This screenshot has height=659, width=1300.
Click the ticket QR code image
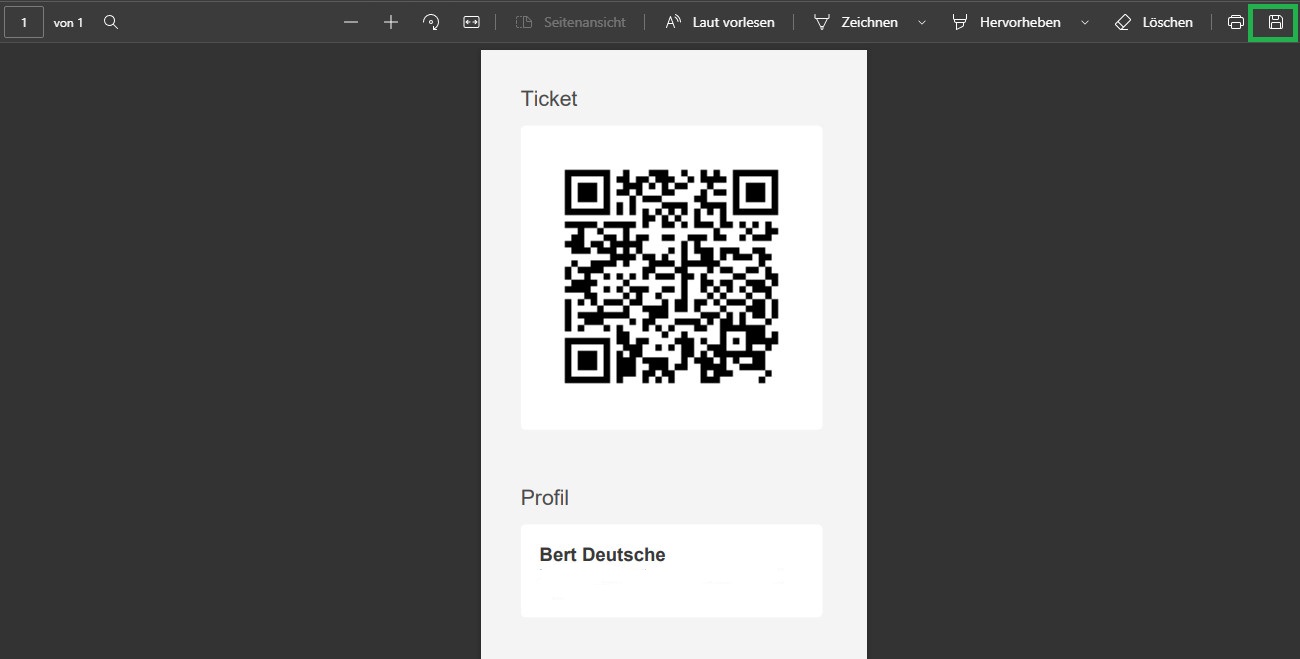[x=671, y=277]
